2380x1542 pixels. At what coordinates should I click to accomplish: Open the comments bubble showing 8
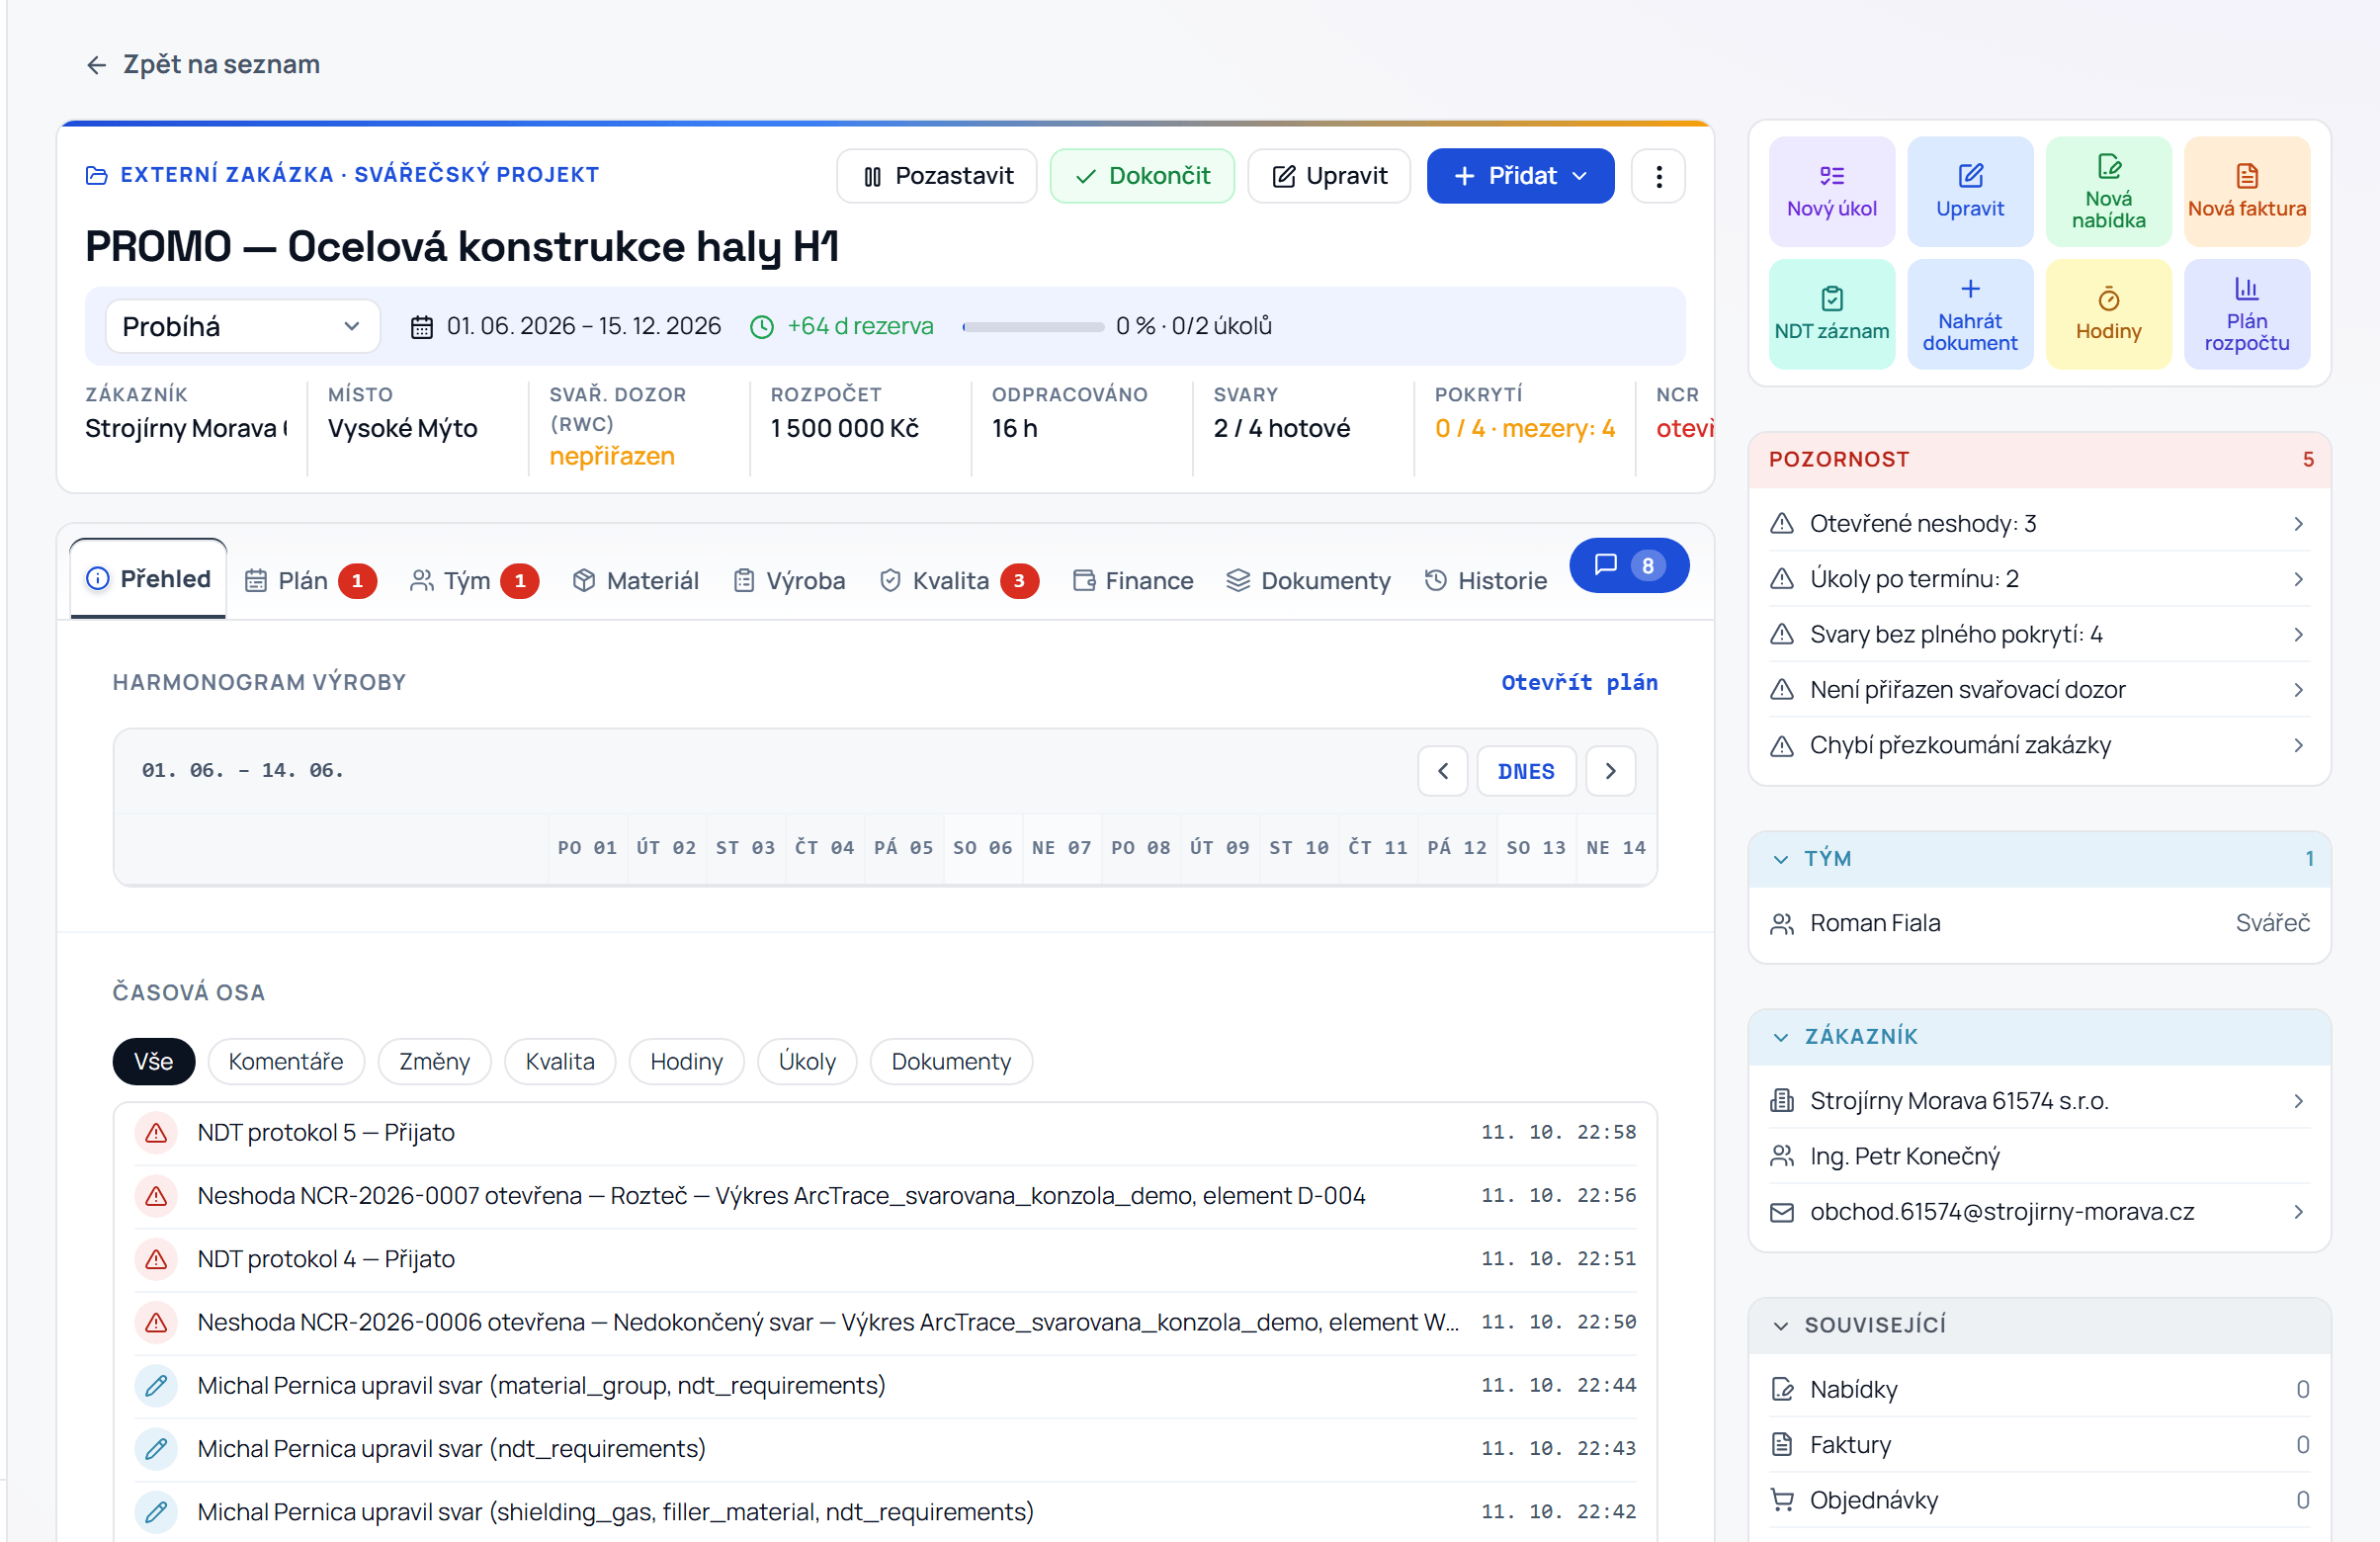(x=1628, y=565)
